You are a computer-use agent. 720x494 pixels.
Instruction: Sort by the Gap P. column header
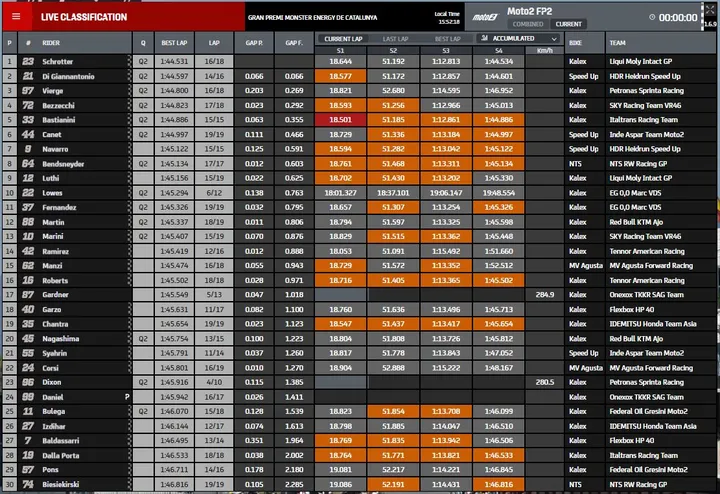[x=254, y=43]
